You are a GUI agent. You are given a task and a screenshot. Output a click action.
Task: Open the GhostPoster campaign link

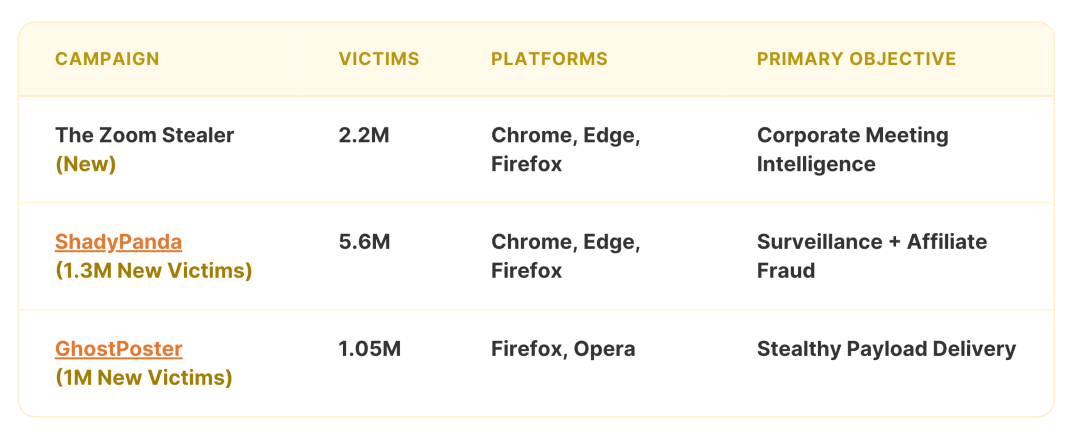pos(118,349)
